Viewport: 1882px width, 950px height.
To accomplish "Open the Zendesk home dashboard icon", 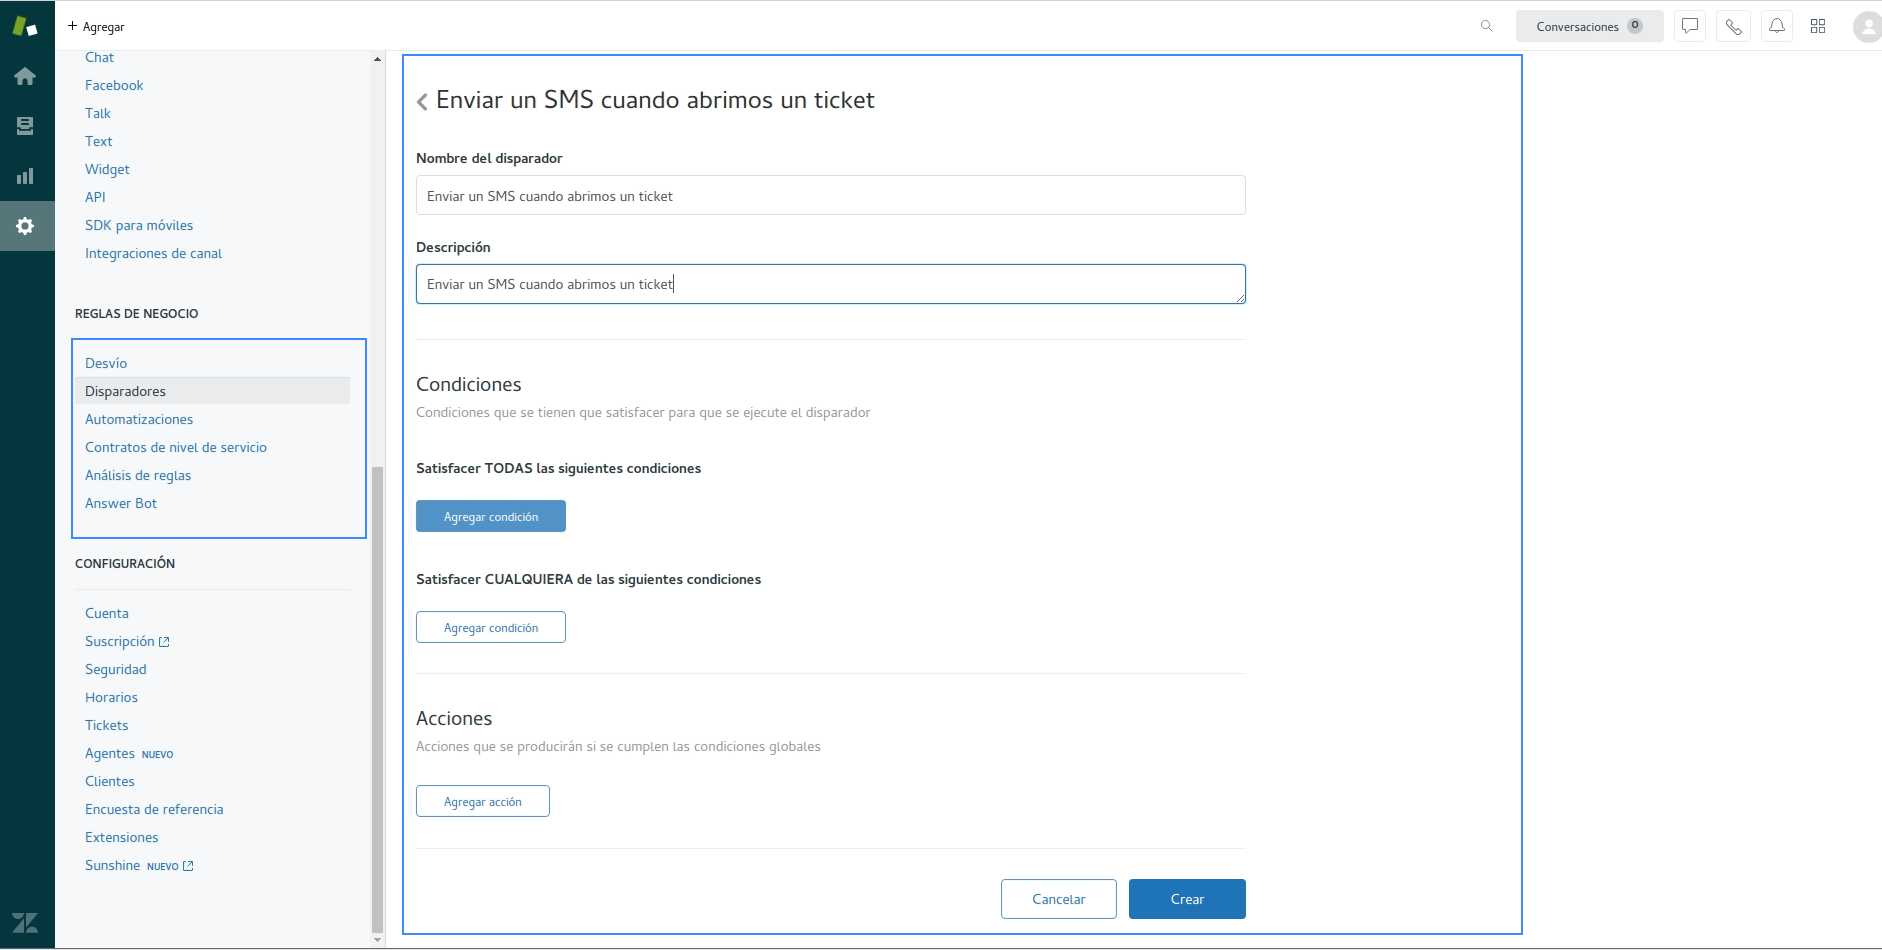I will (x=25, y=76).
